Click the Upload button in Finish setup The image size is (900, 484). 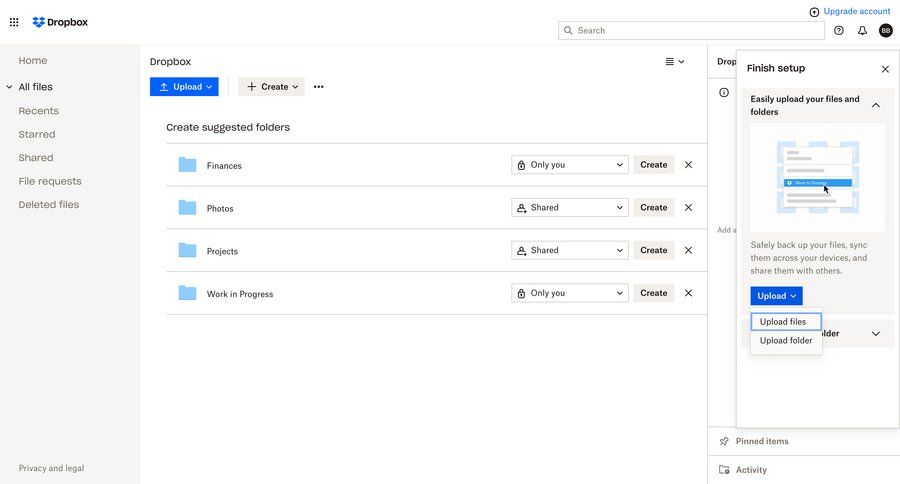[x=777, y=296]
